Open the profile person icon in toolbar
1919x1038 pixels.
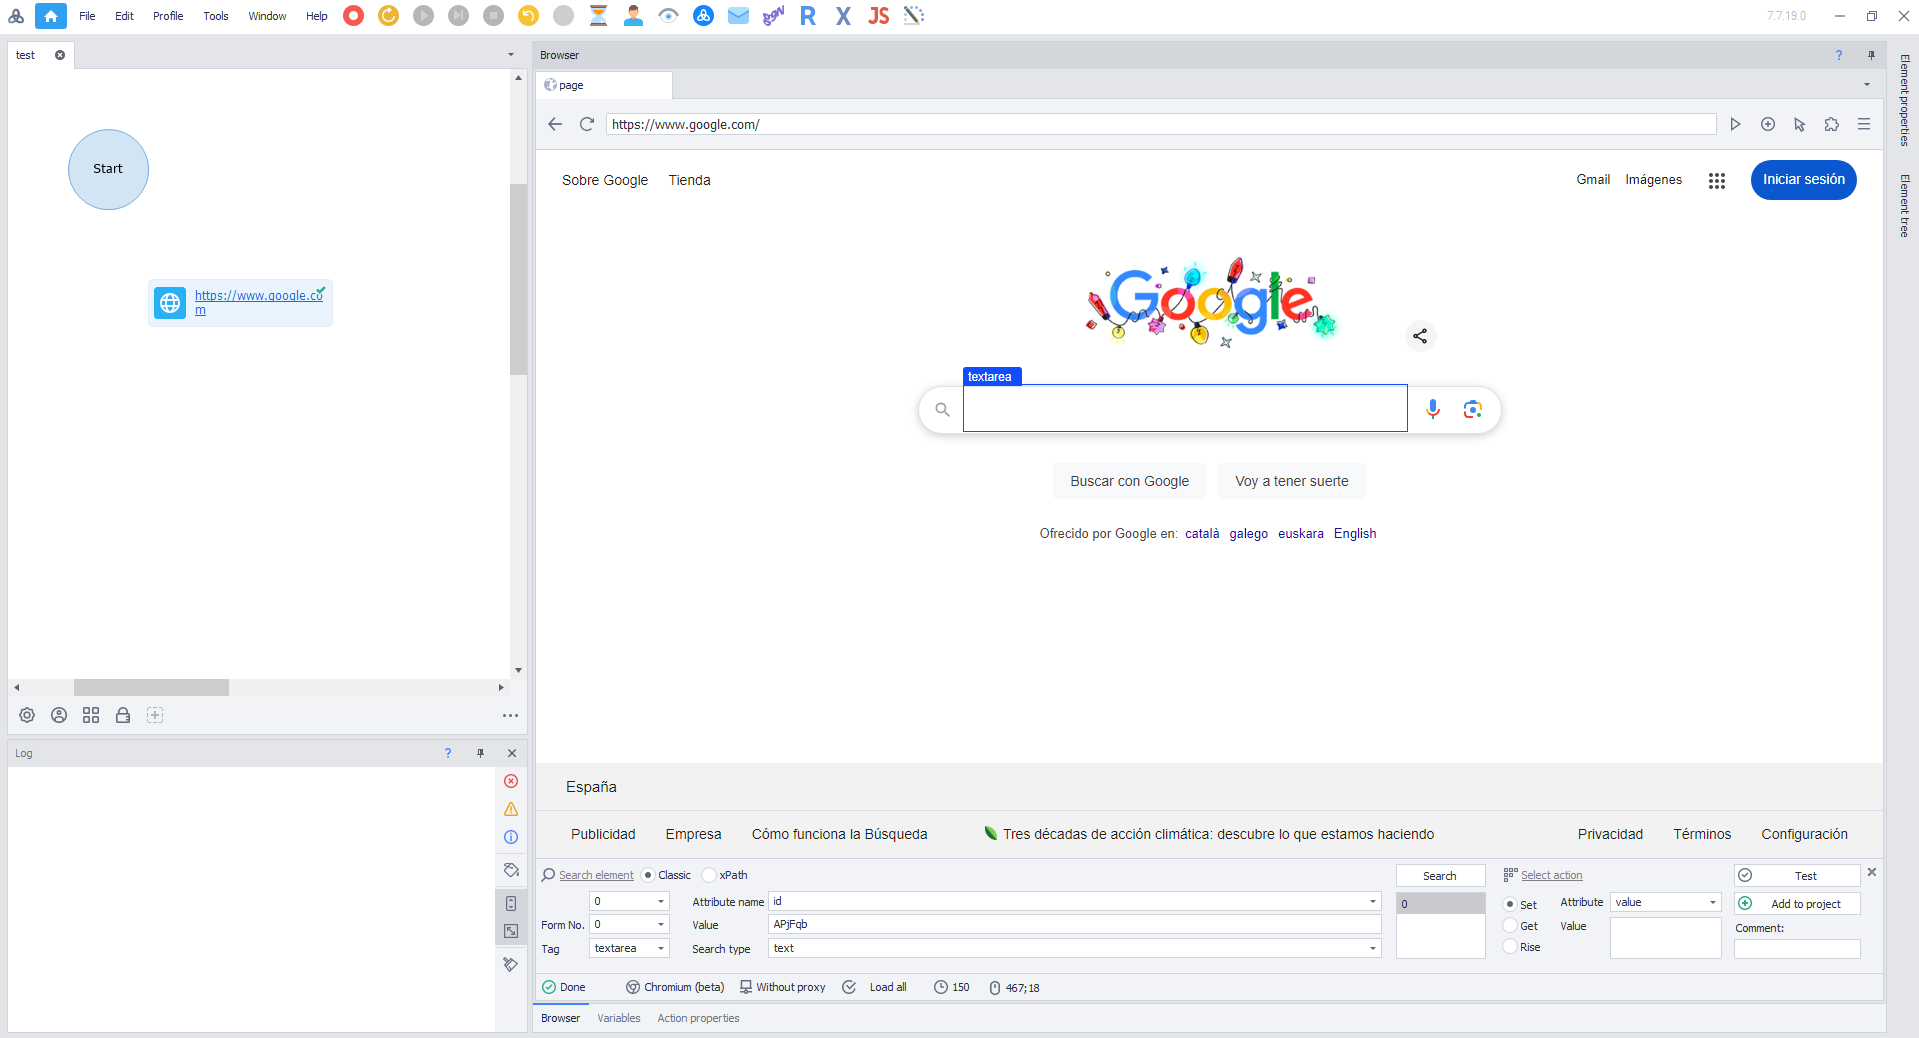[x=633, y=16]
